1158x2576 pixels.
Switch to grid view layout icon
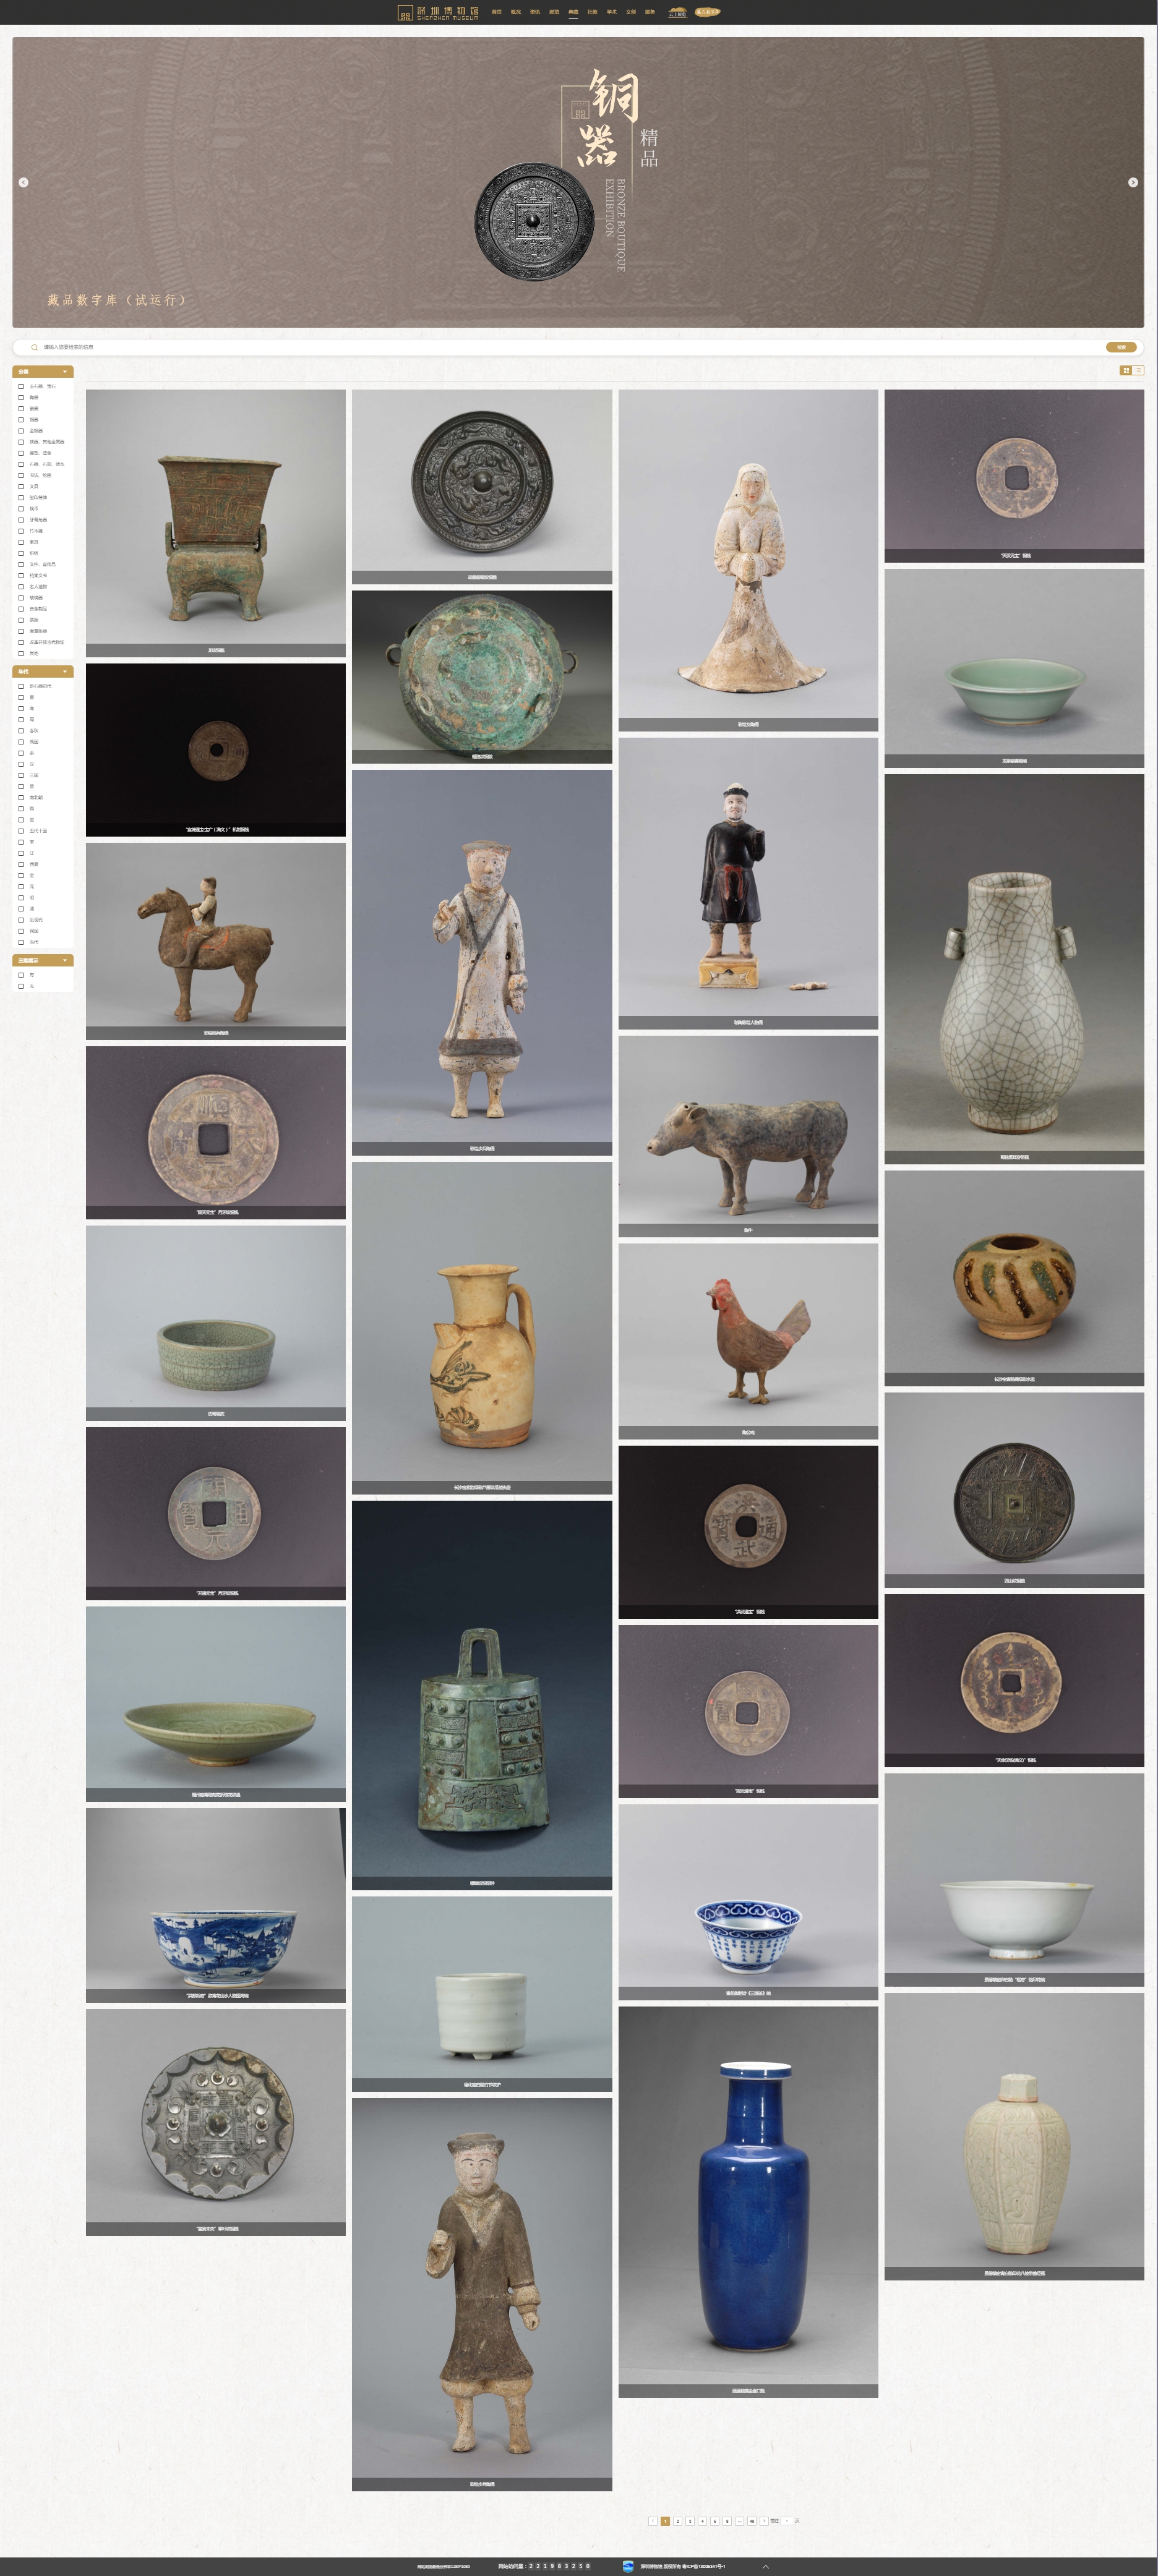pyautogui.click(x=1126, y=371)
